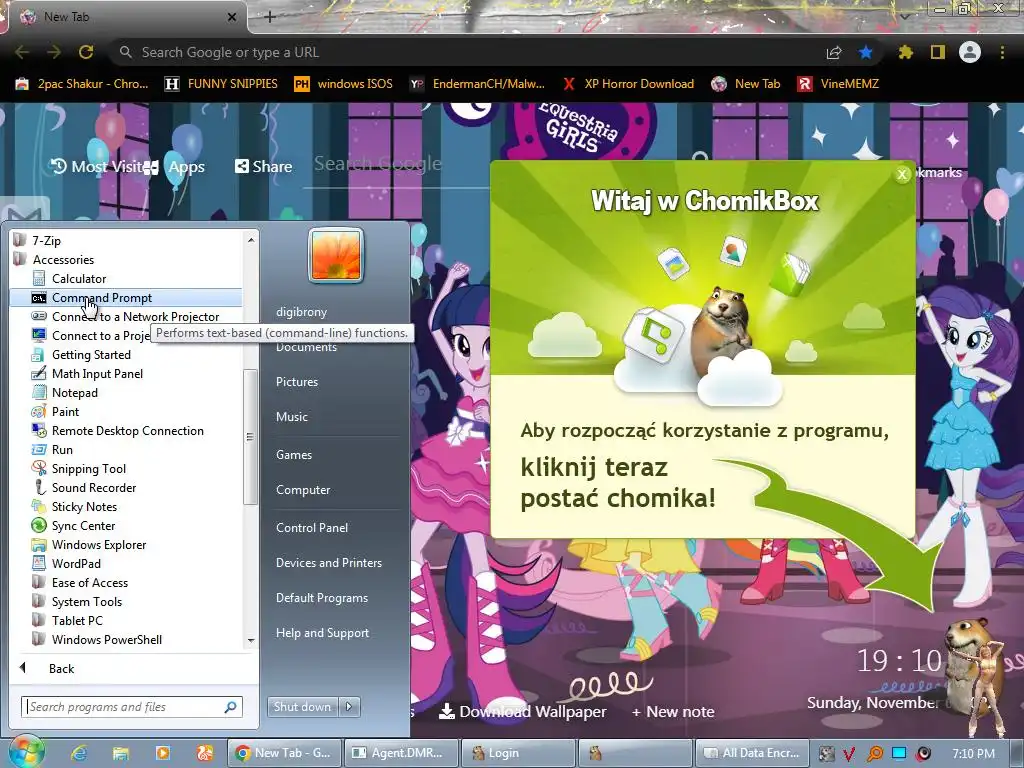Click the Start menu search magnifier icon

pos(231,707)
